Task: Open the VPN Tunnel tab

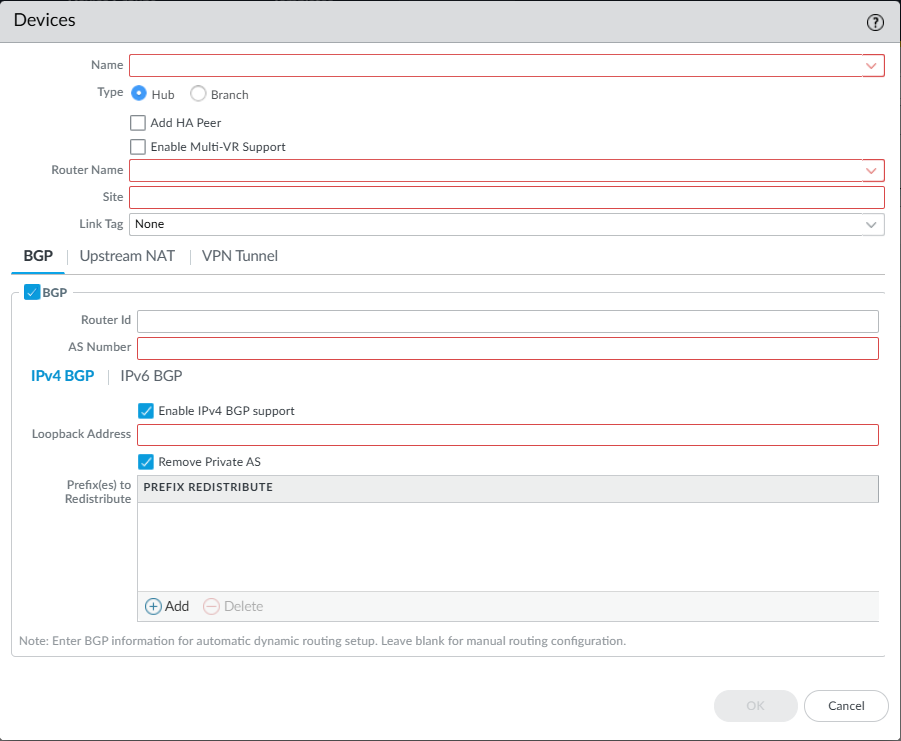Action: click(240, 256)
